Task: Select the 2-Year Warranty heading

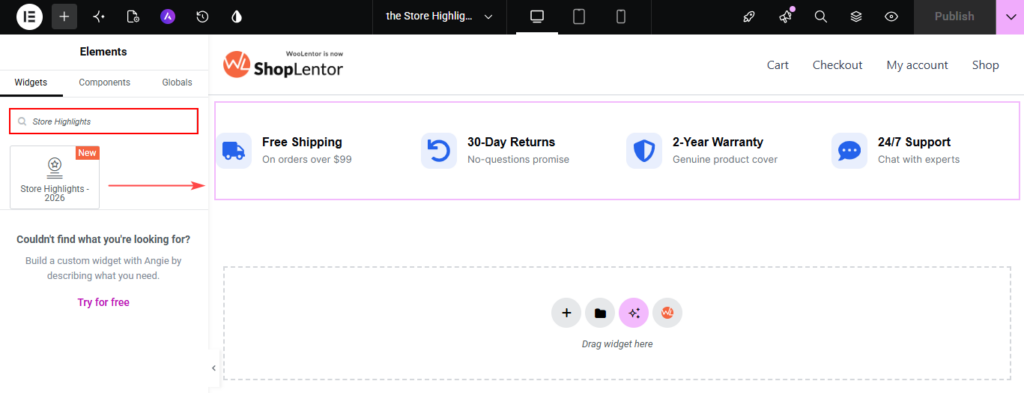Action: 718,142
